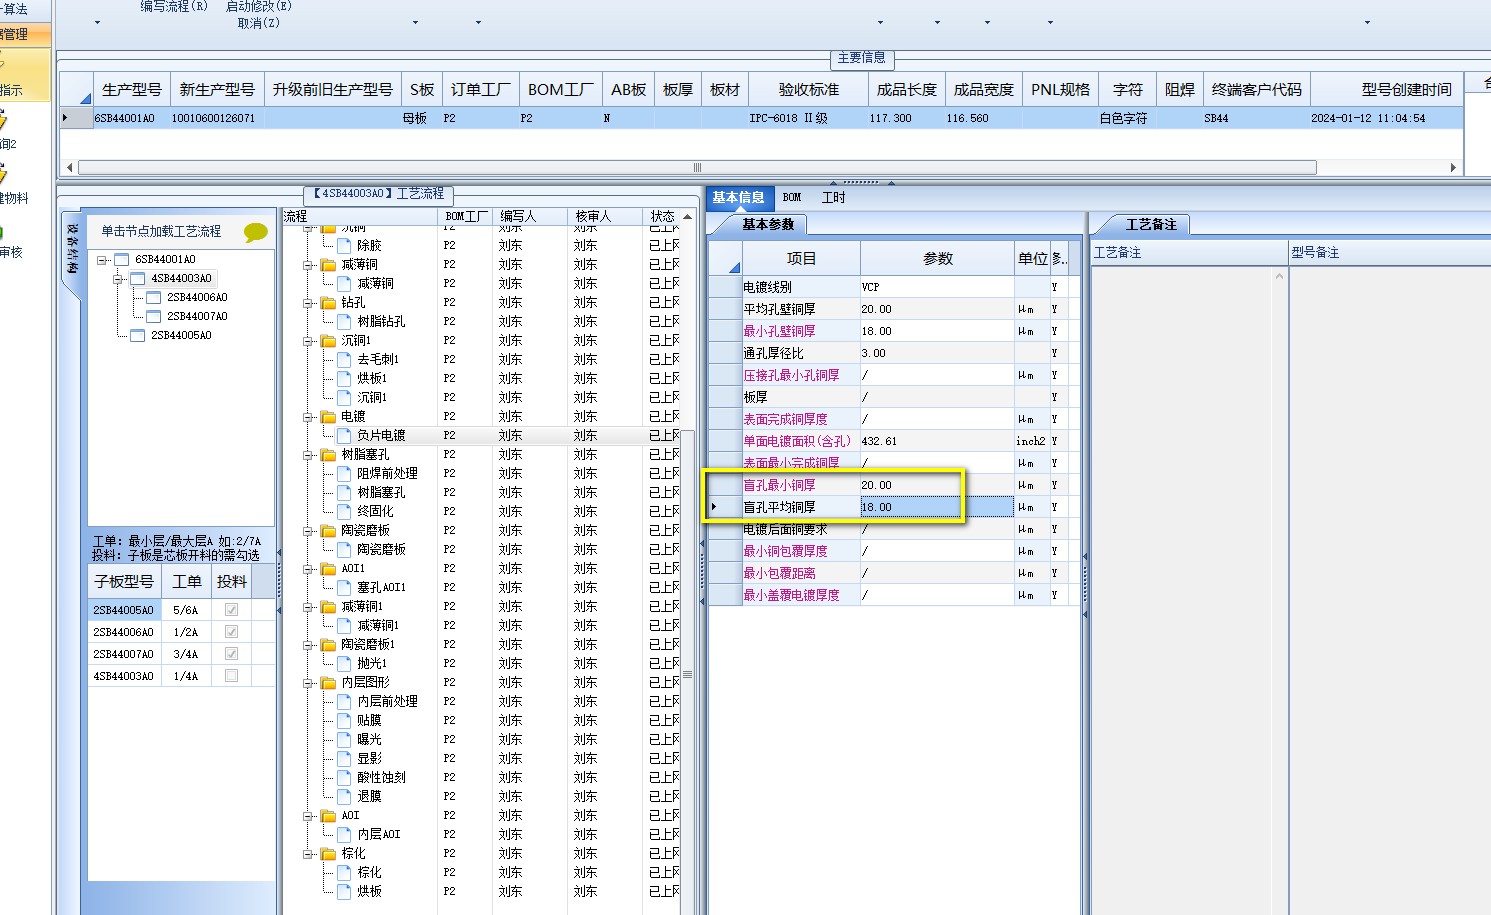Viewport: 1491px width, 915px height.
Task: Click the 取消(Z) command
Action: pyautogui.click(x=259, y=23)
